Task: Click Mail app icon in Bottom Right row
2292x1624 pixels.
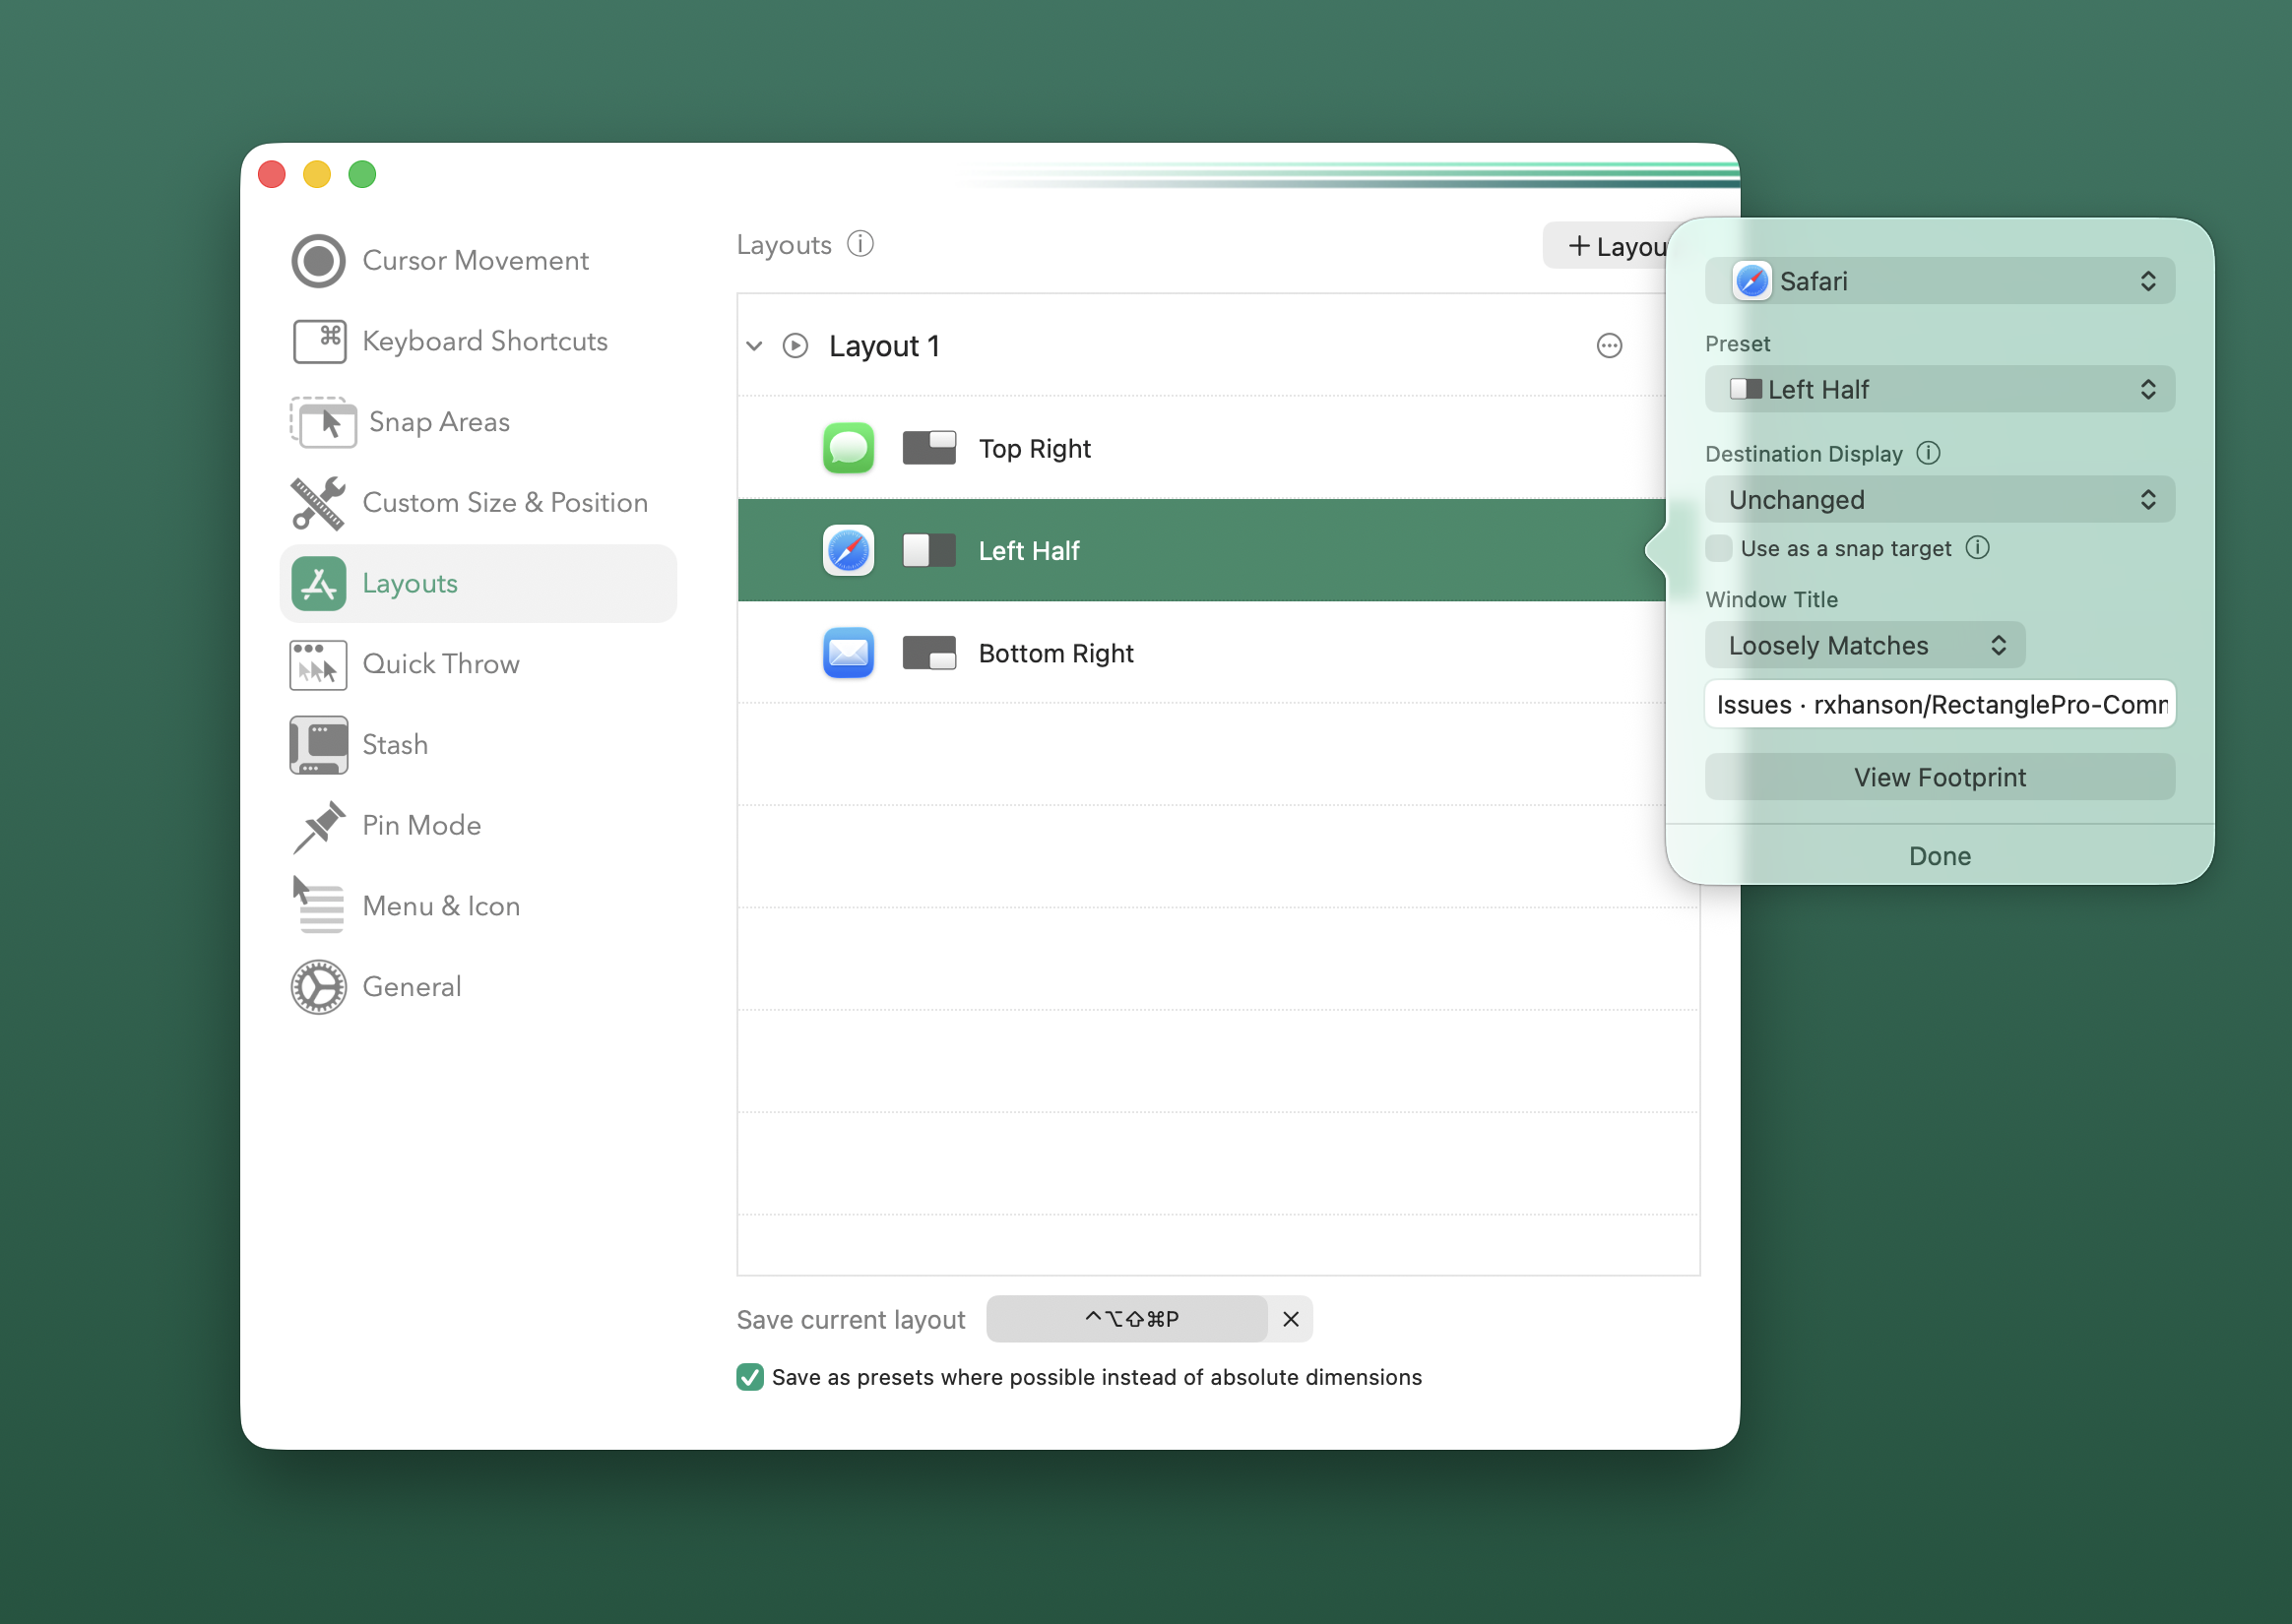Action: coord(848,653)
